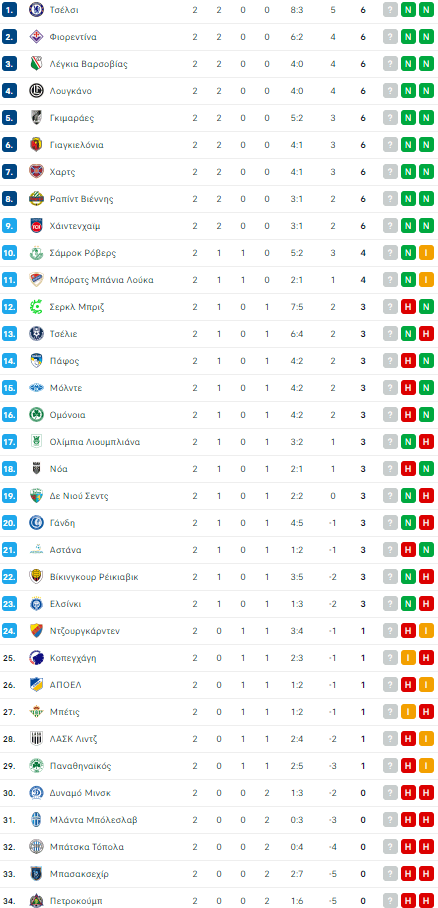Click the rank 24 position badge
This screenshot has height=908, width=438.
[x=9, y=631]
